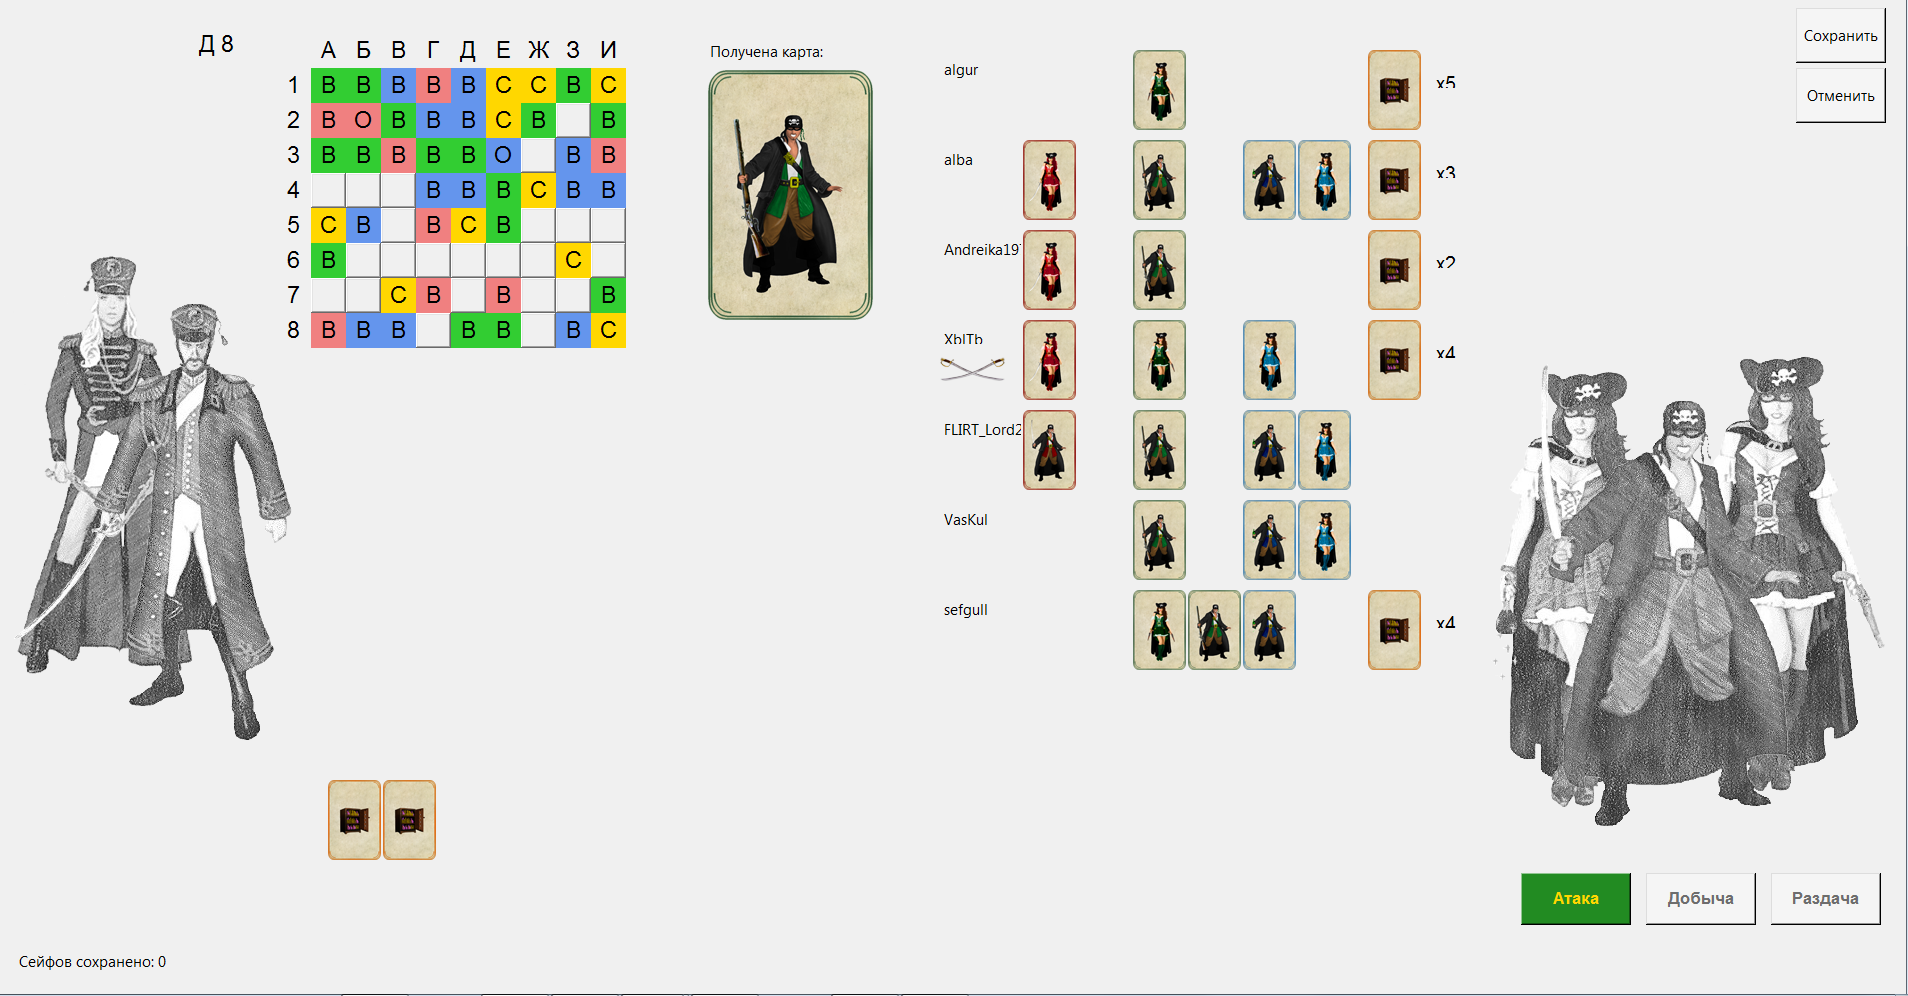Click yellow board cell З6 marked C

click(573, 260)
